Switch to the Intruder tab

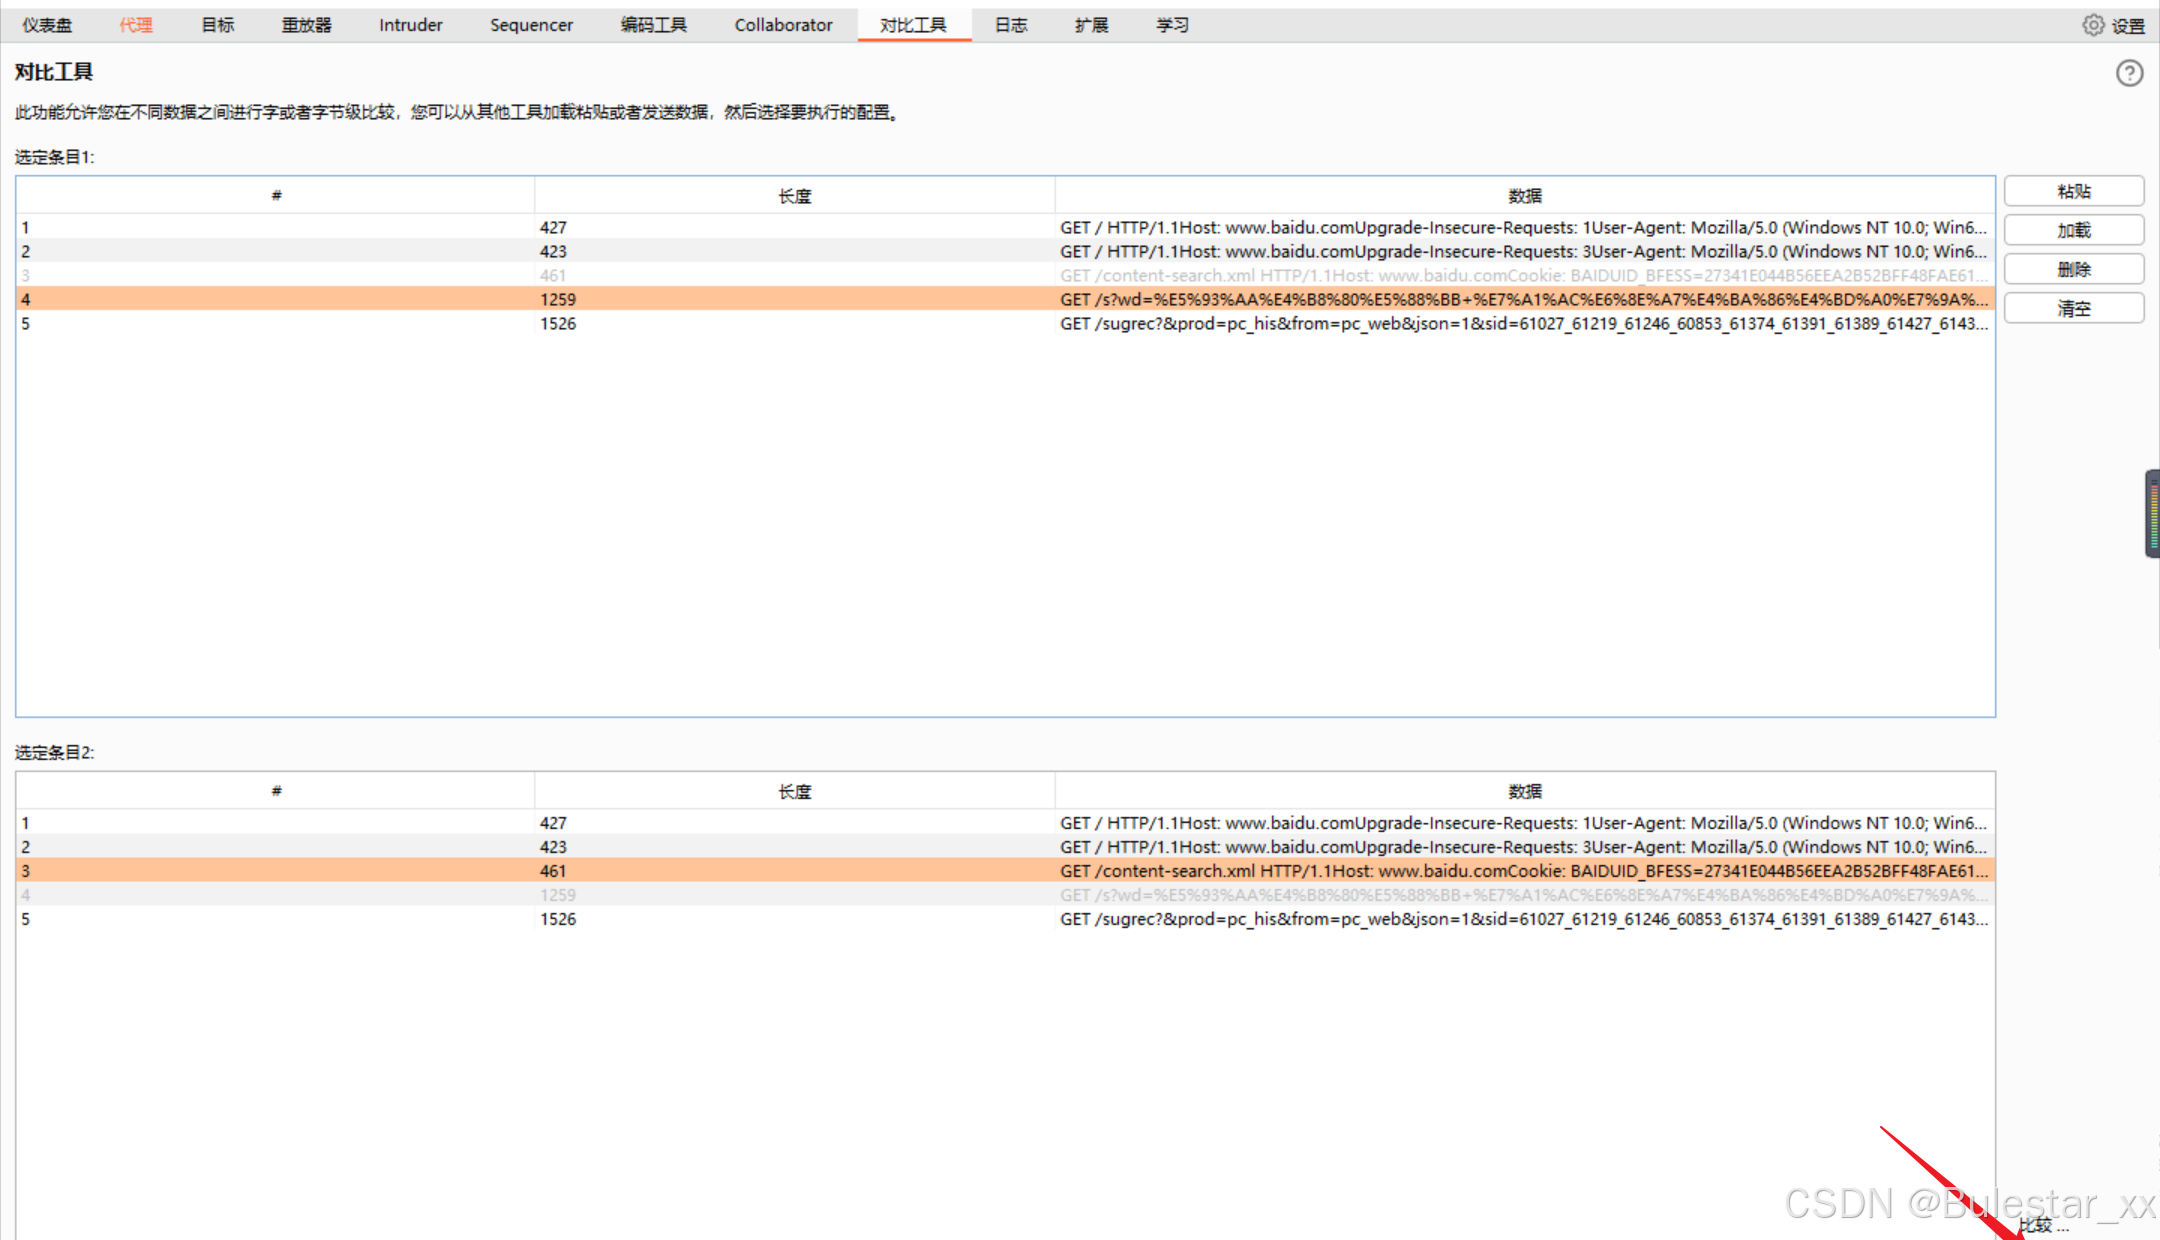point(410,25)
